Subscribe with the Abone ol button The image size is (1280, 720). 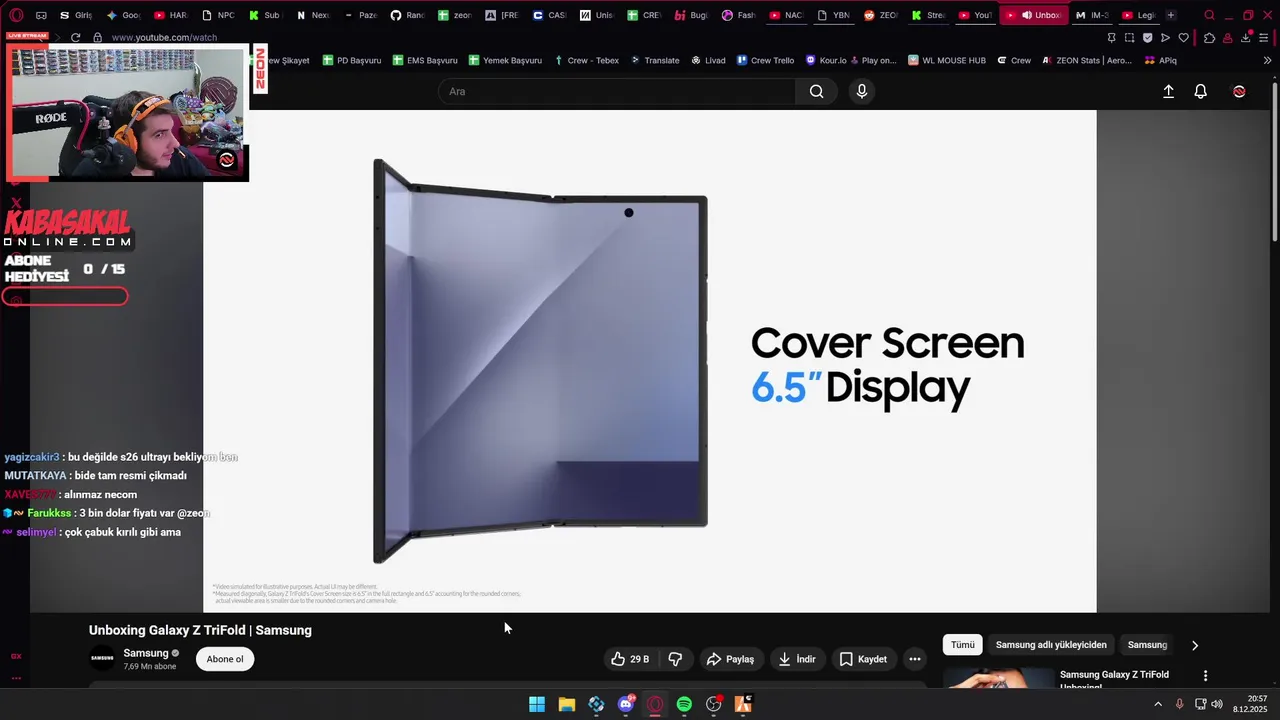coord(225,659)
